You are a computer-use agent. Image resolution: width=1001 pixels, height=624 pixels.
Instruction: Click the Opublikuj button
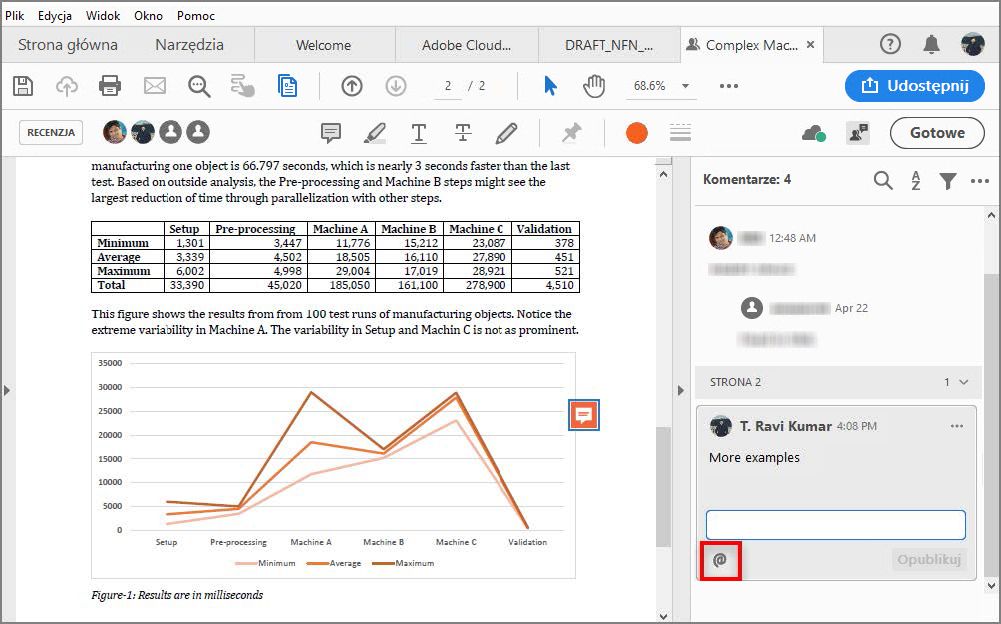(929, 560)
